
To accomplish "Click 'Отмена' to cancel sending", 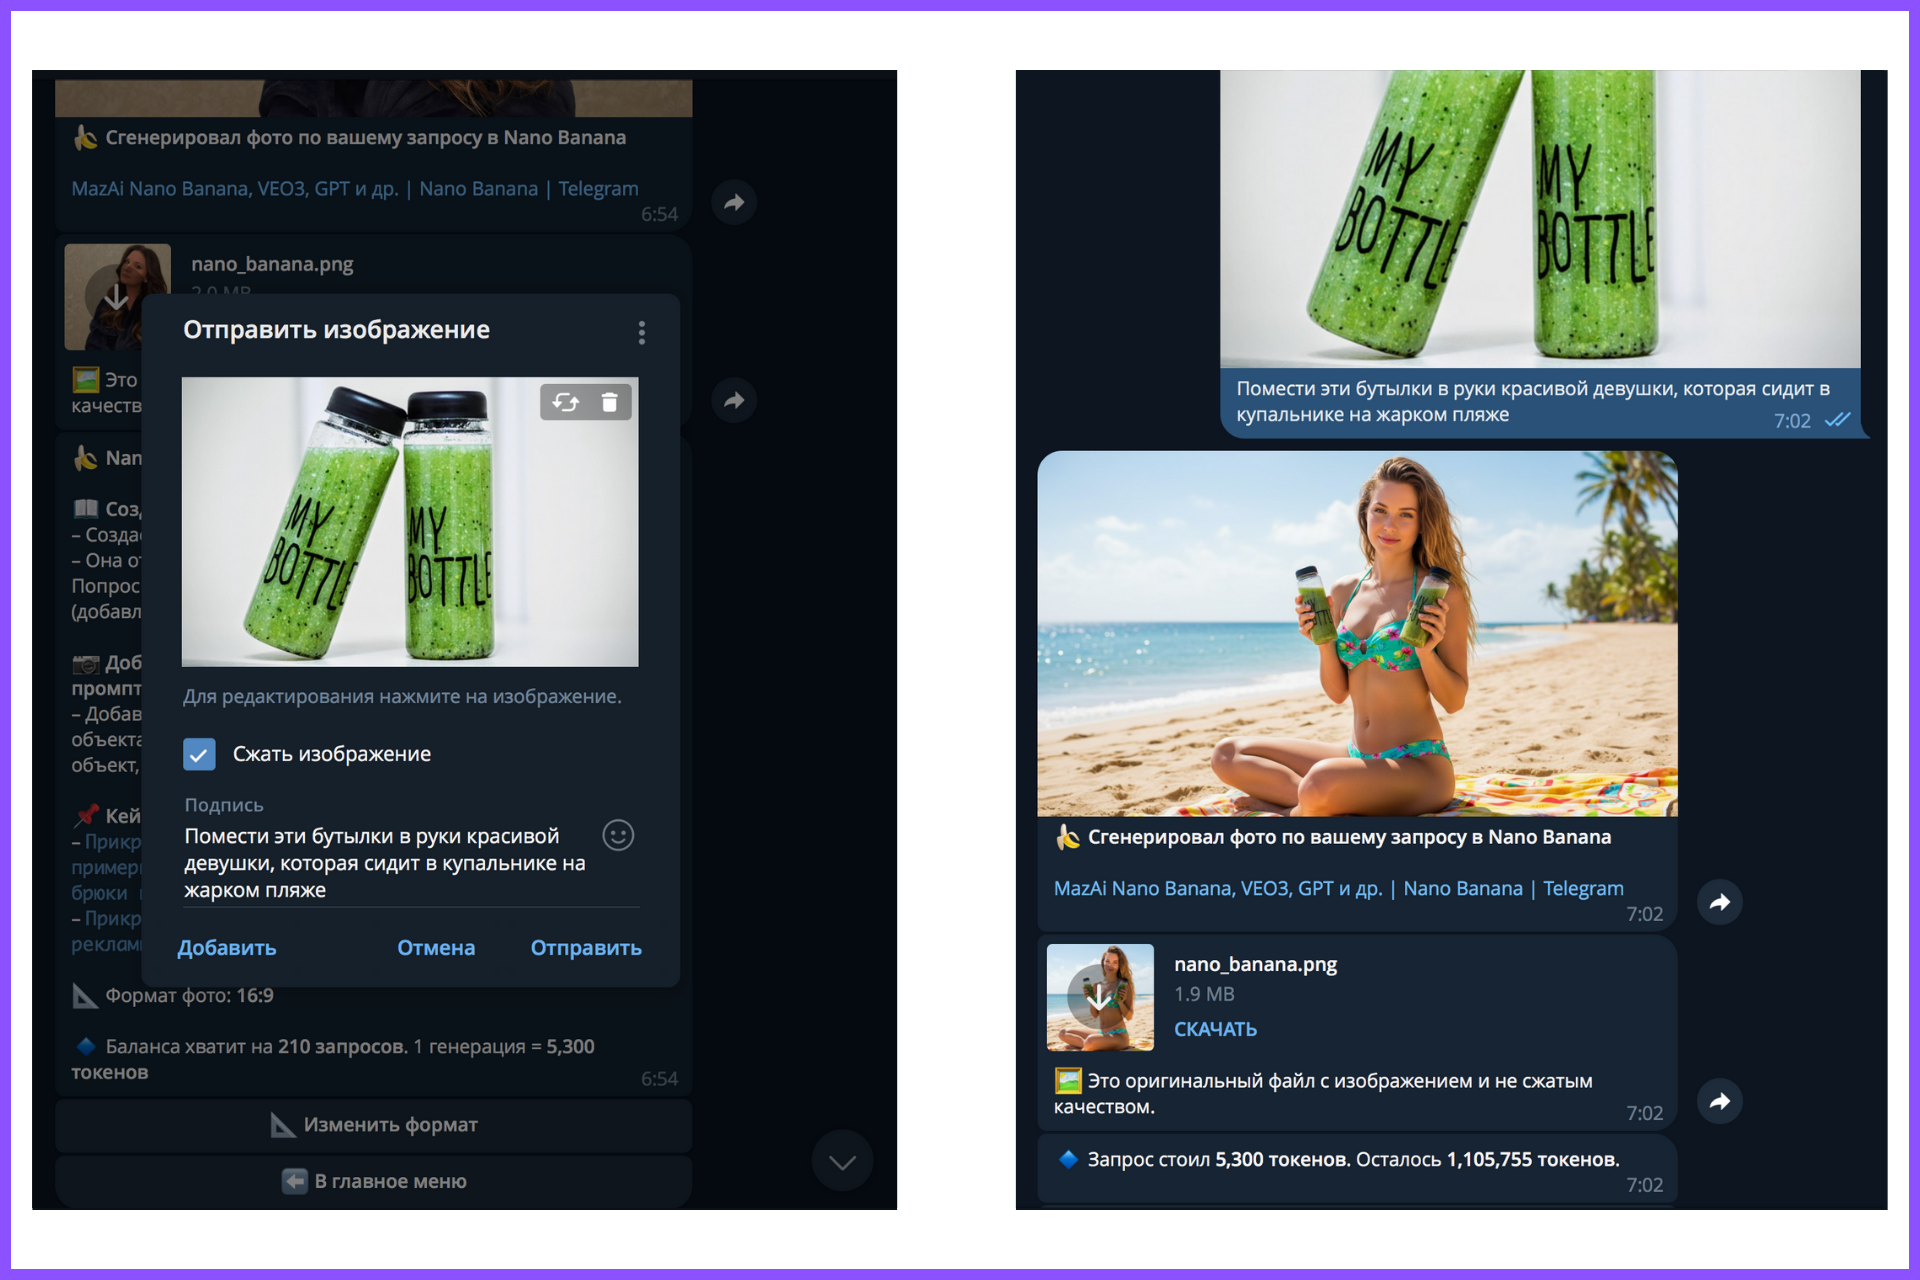I will click(x=436, y=948).
